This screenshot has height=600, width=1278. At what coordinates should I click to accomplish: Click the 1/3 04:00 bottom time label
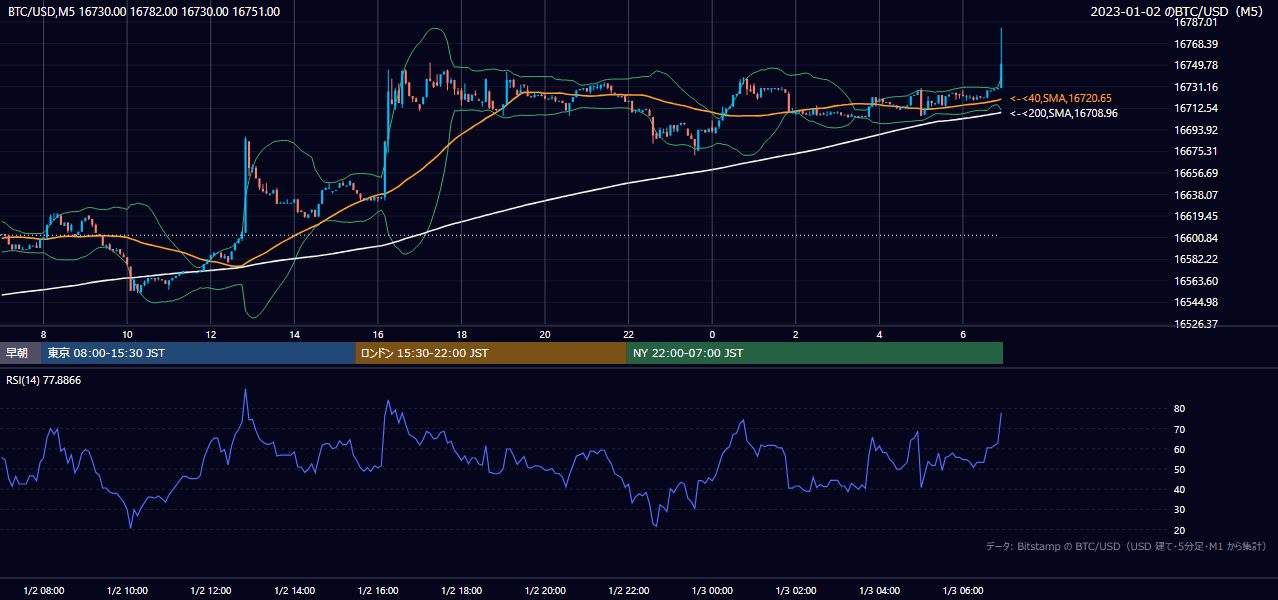pos(879,591)
